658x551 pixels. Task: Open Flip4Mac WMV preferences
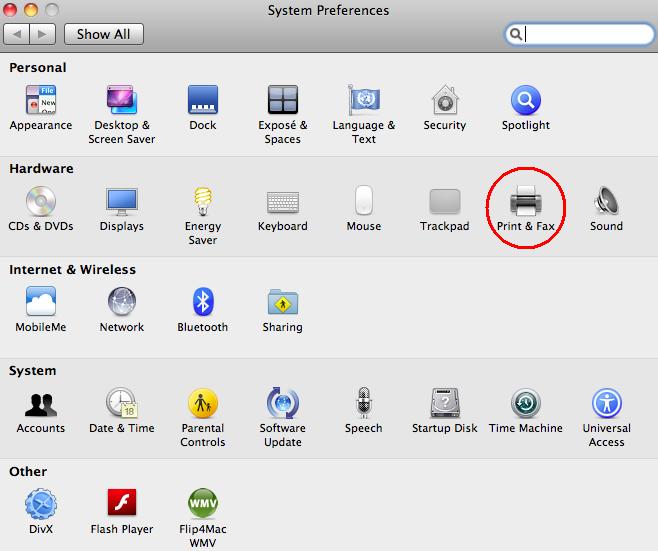click(x=203, y=505)
